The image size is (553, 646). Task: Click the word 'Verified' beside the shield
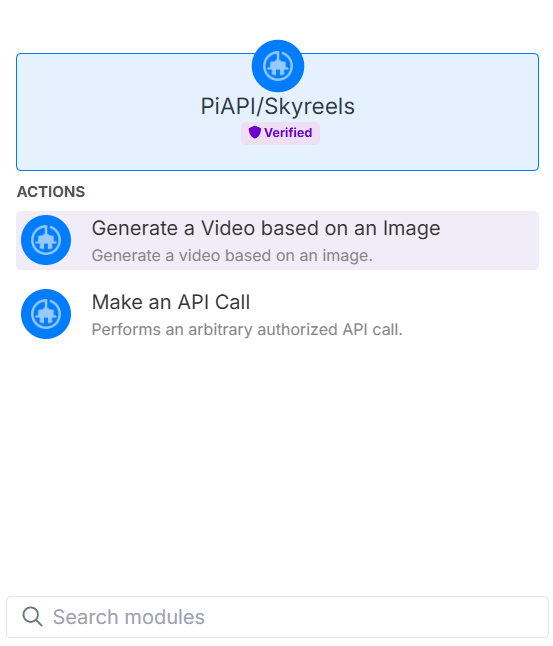[288, 133]
